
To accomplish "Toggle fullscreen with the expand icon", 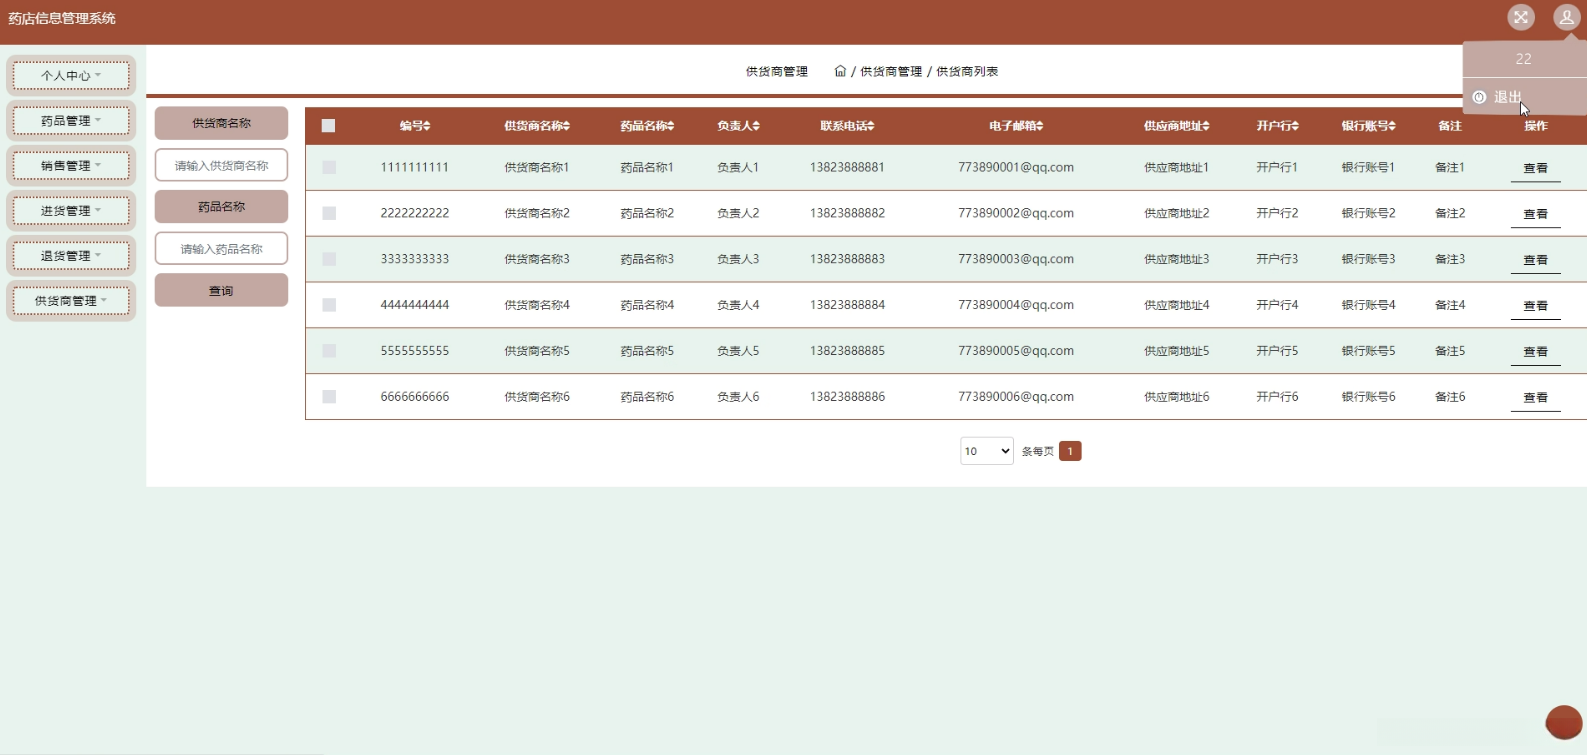I will pyautogui.click(x=1521, y=17).
